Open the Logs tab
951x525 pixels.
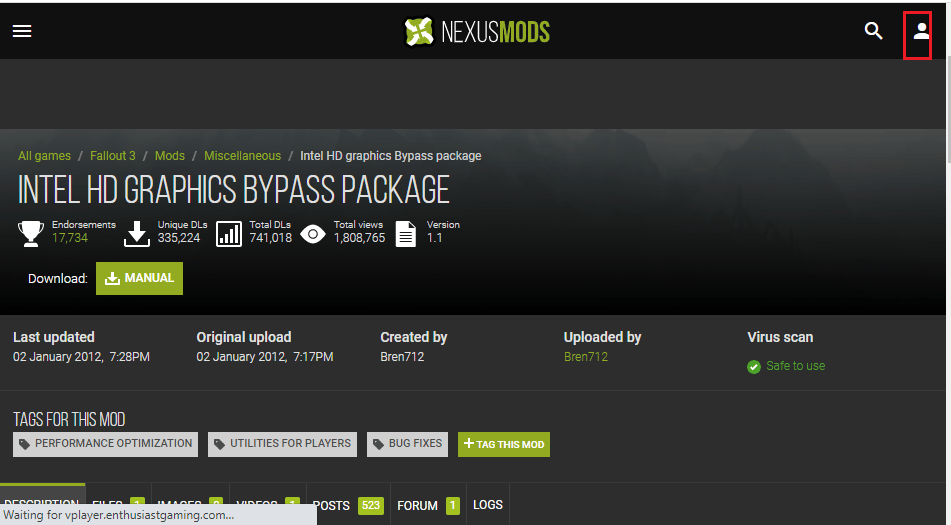[x=488, y=505]
